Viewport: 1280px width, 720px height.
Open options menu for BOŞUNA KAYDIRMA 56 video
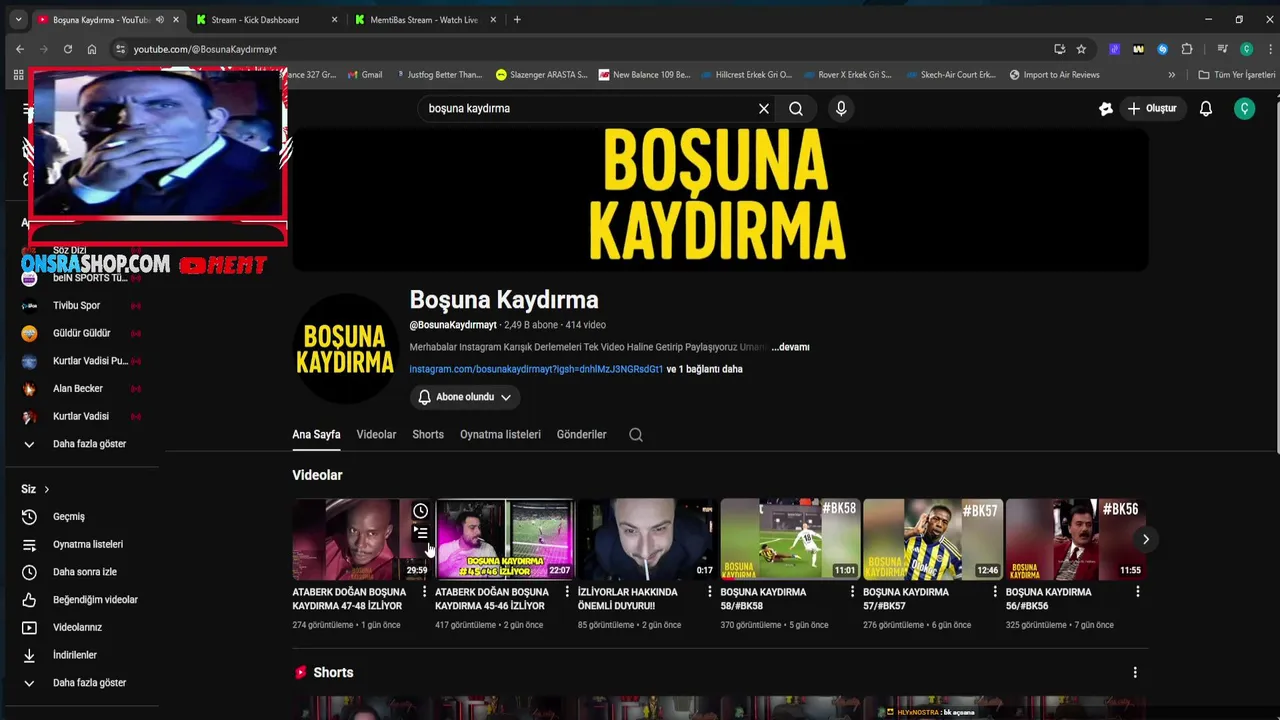click(x=1137, y=592)
